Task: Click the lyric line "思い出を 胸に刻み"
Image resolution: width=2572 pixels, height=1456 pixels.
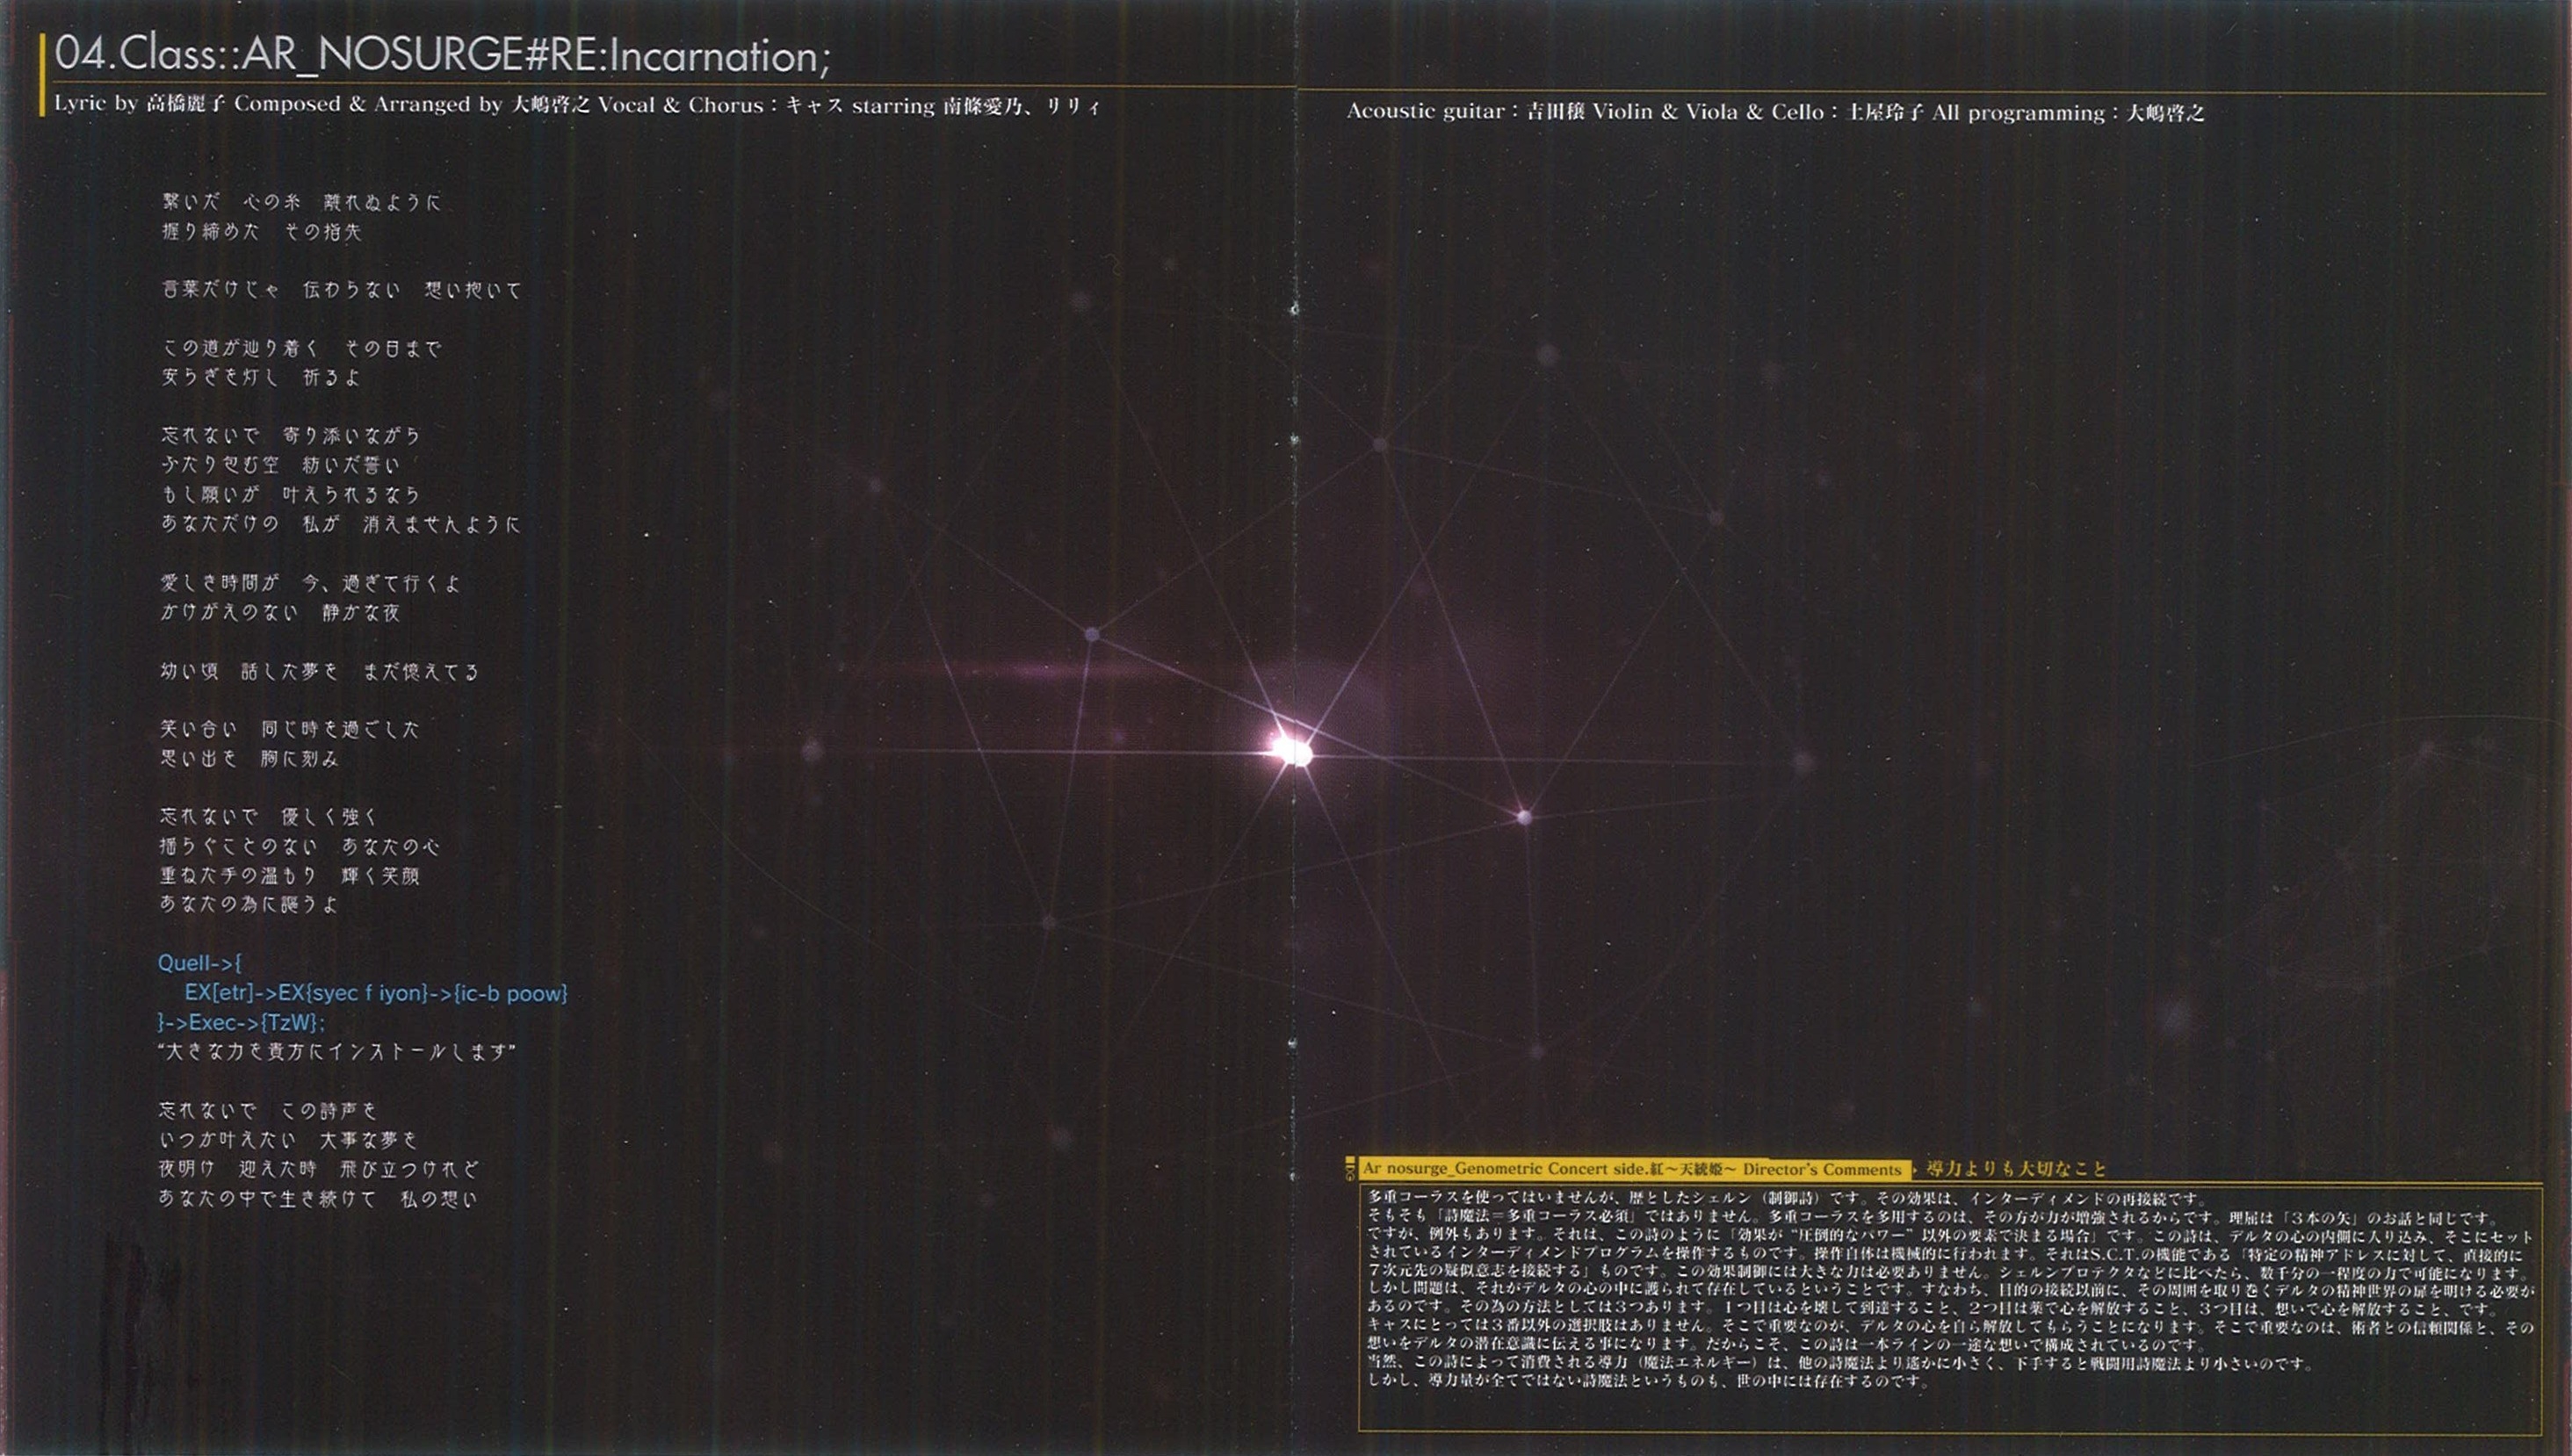Action: tap(250, 758)
